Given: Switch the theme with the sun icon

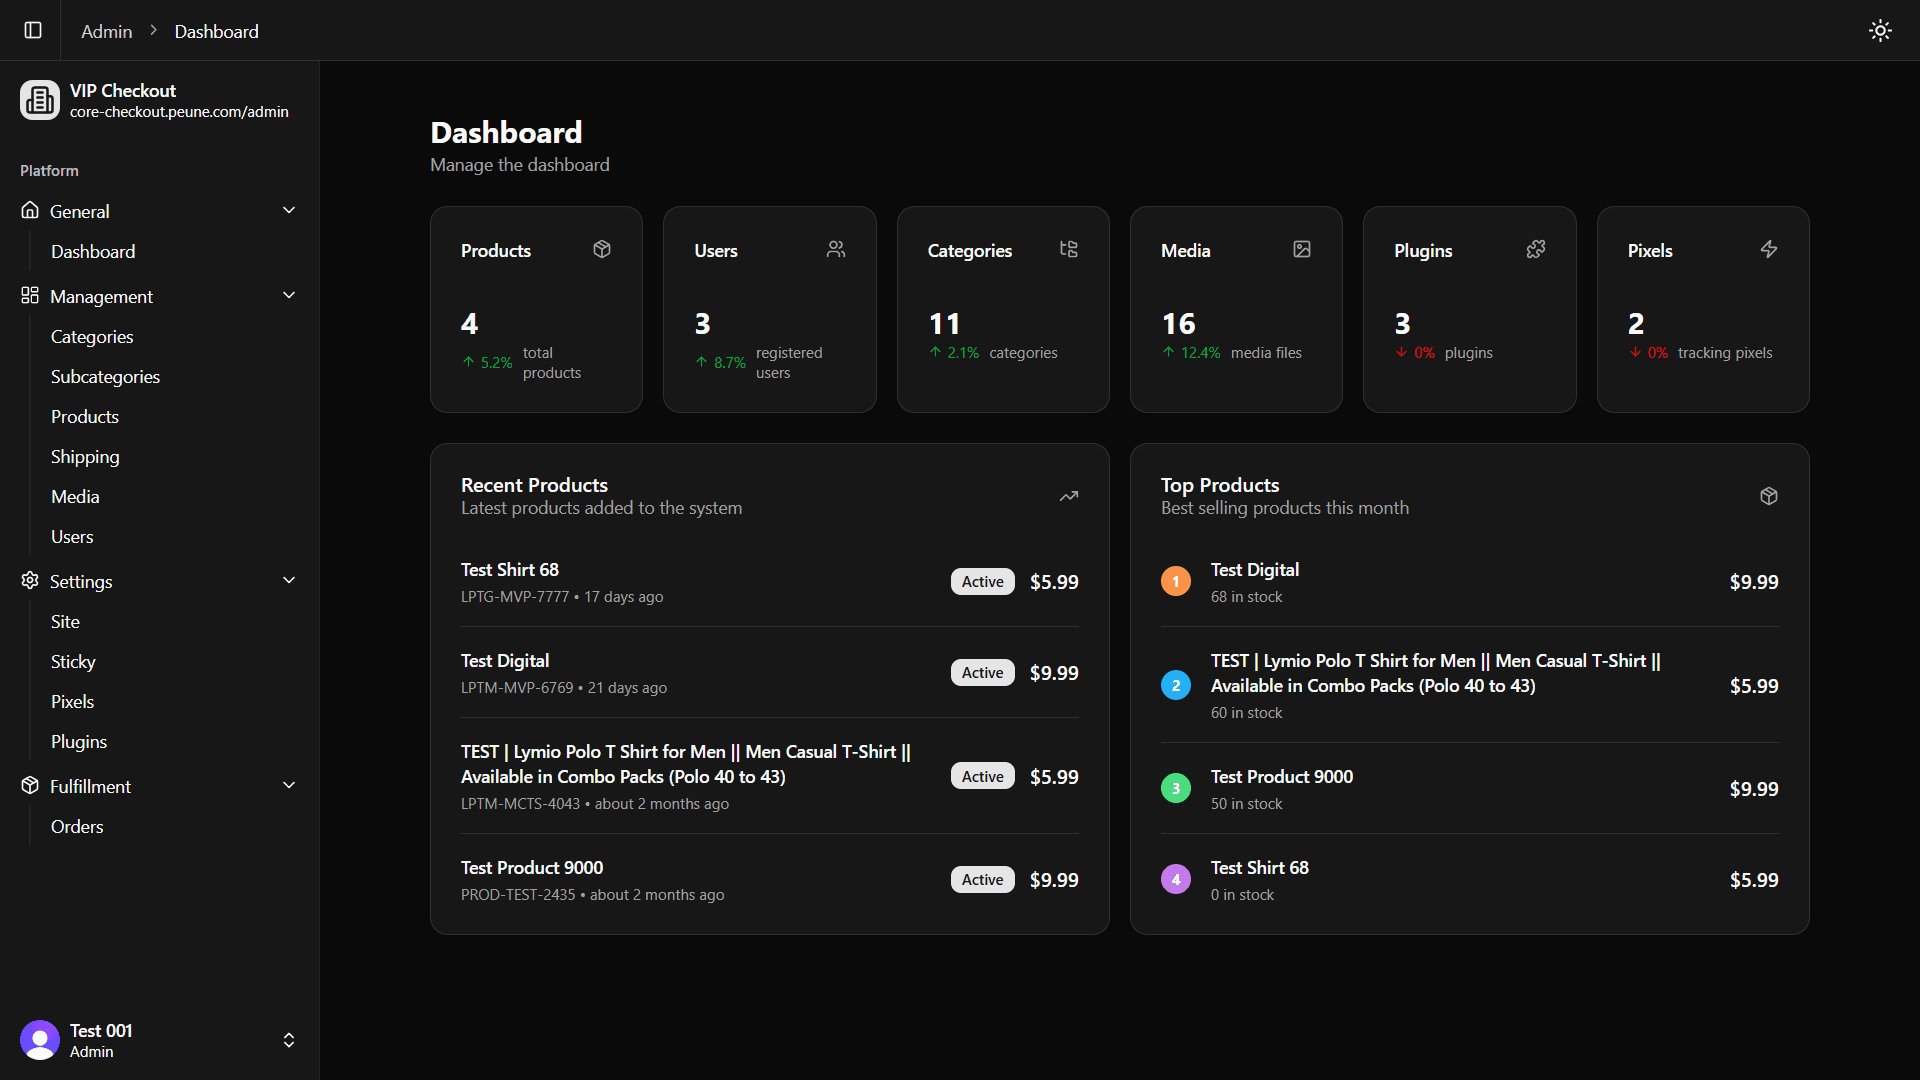Looking at the screenshot, I should 1881,30.
